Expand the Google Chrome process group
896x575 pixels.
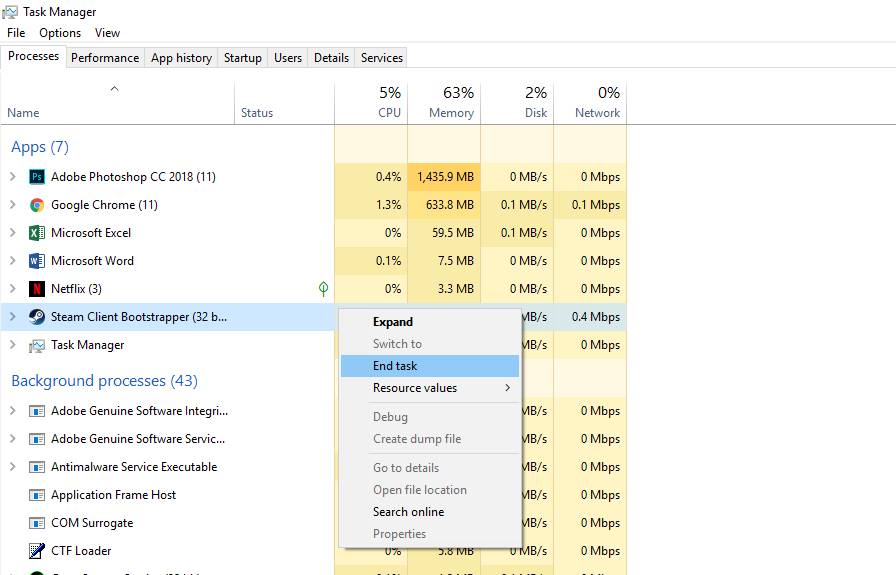tap(13, 205)
